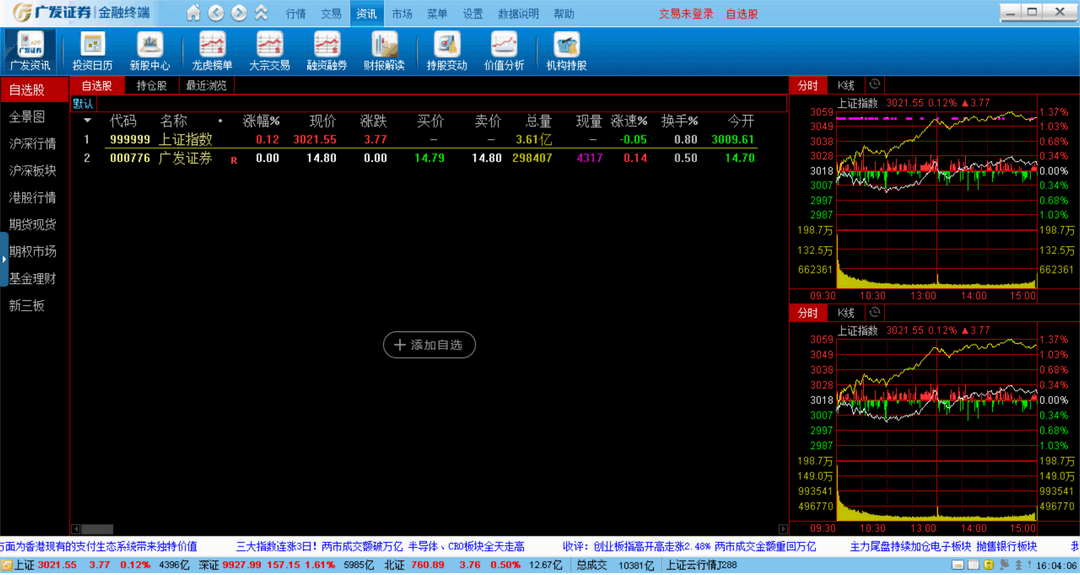Click the refresh icon beside upper K线 tab
This screenshot has height=575, width=1080.
pos(875,85)
